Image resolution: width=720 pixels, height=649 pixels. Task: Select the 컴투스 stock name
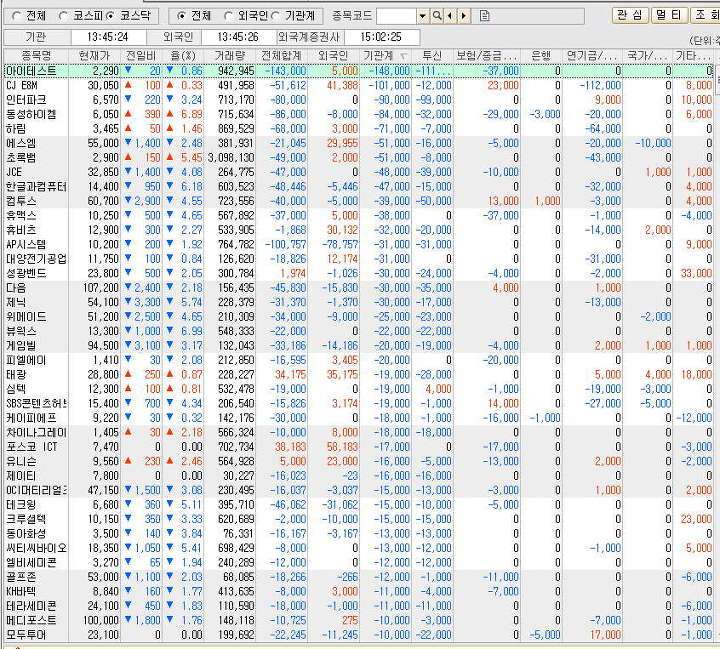pos(21,201)
